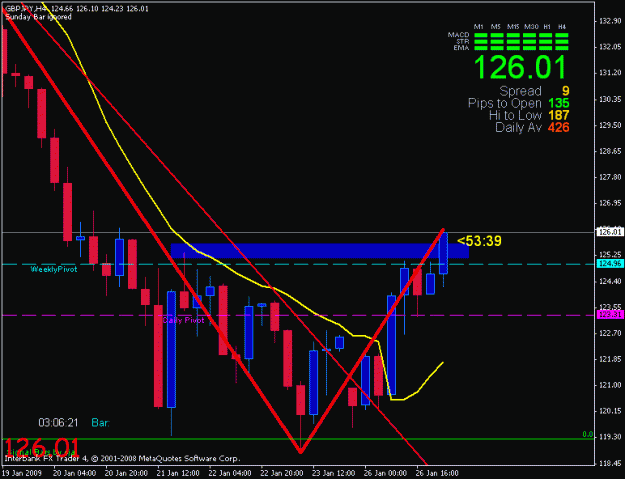This screenshot has height=479, width=625.
Task: Click the 'Pips to Open' value 135
Action: click(x=558, y=103)
